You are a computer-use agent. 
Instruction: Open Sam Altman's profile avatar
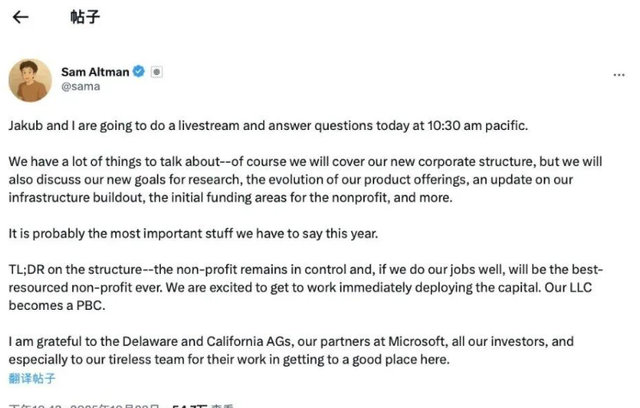click(30, 80)
